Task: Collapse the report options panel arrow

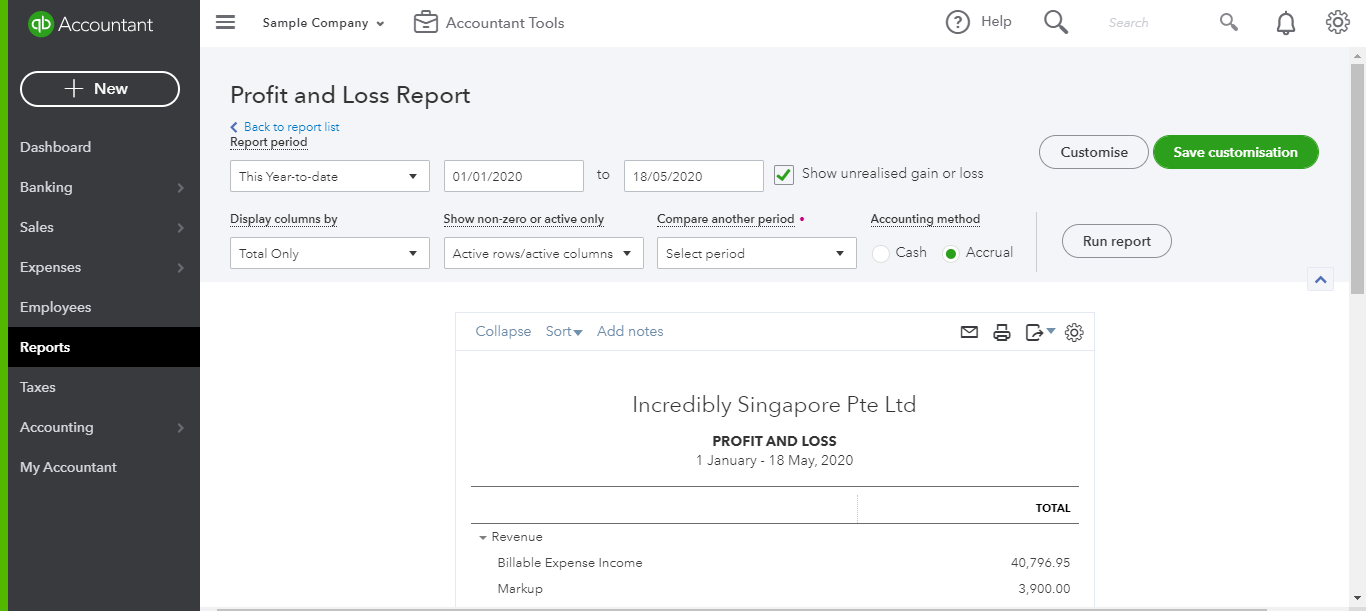Action: [x=1320, y=280]
